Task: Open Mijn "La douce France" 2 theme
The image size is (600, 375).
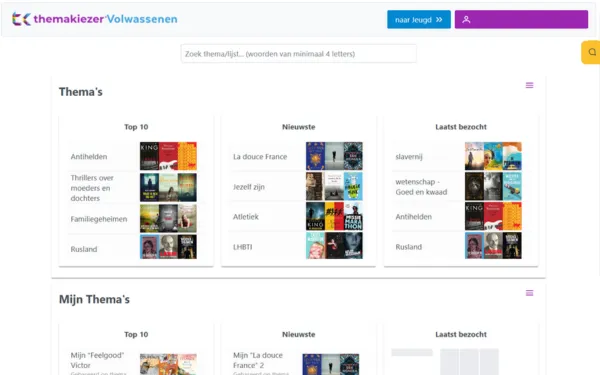Action: [x=258, y=360]
